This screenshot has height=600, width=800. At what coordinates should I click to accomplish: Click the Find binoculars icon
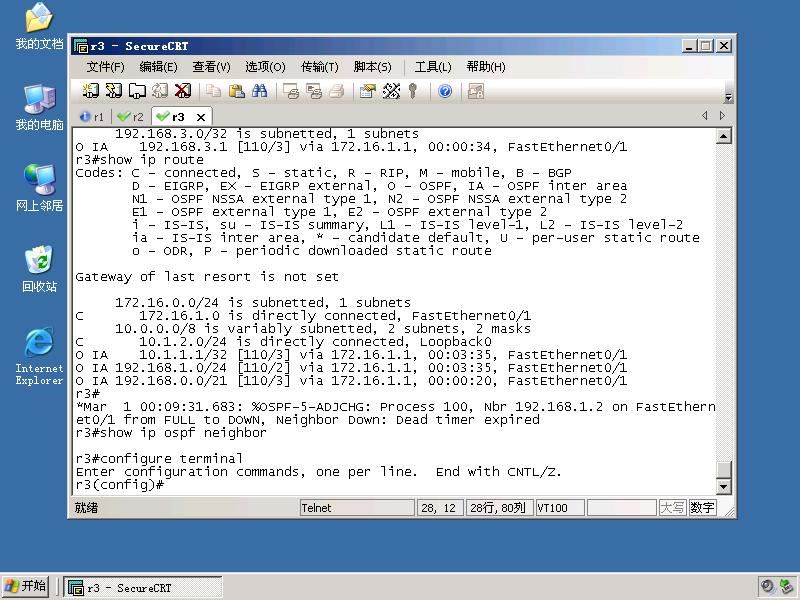pos(259,91)
